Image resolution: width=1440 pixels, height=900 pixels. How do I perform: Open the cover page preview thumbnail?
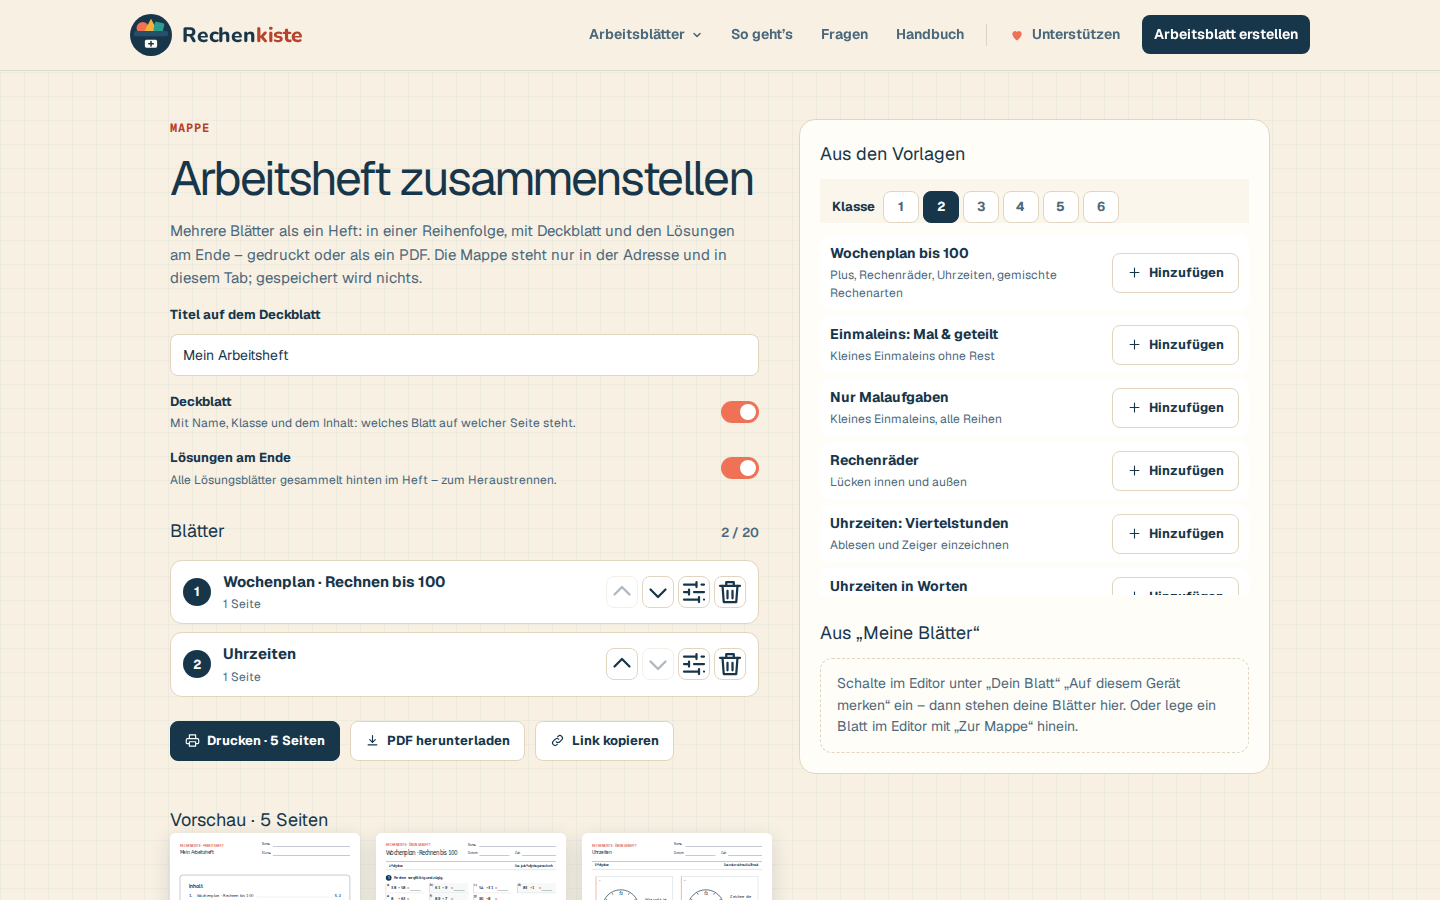pyautogui.click(x=265, y=867)
